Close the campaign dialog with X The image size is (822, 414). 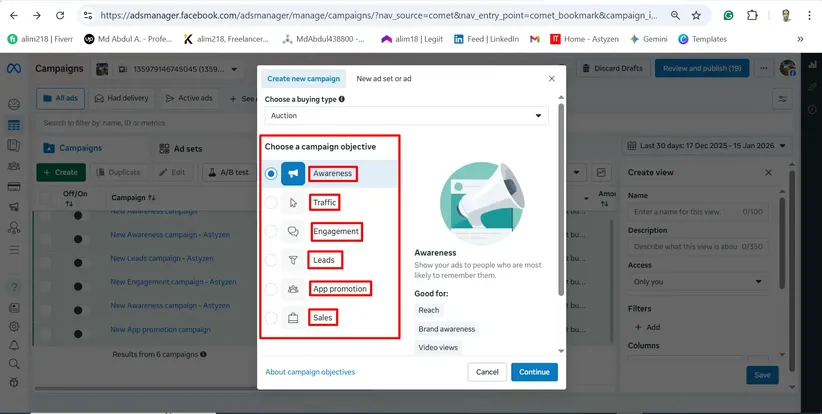pyautogui.click(x=551, y=78)
